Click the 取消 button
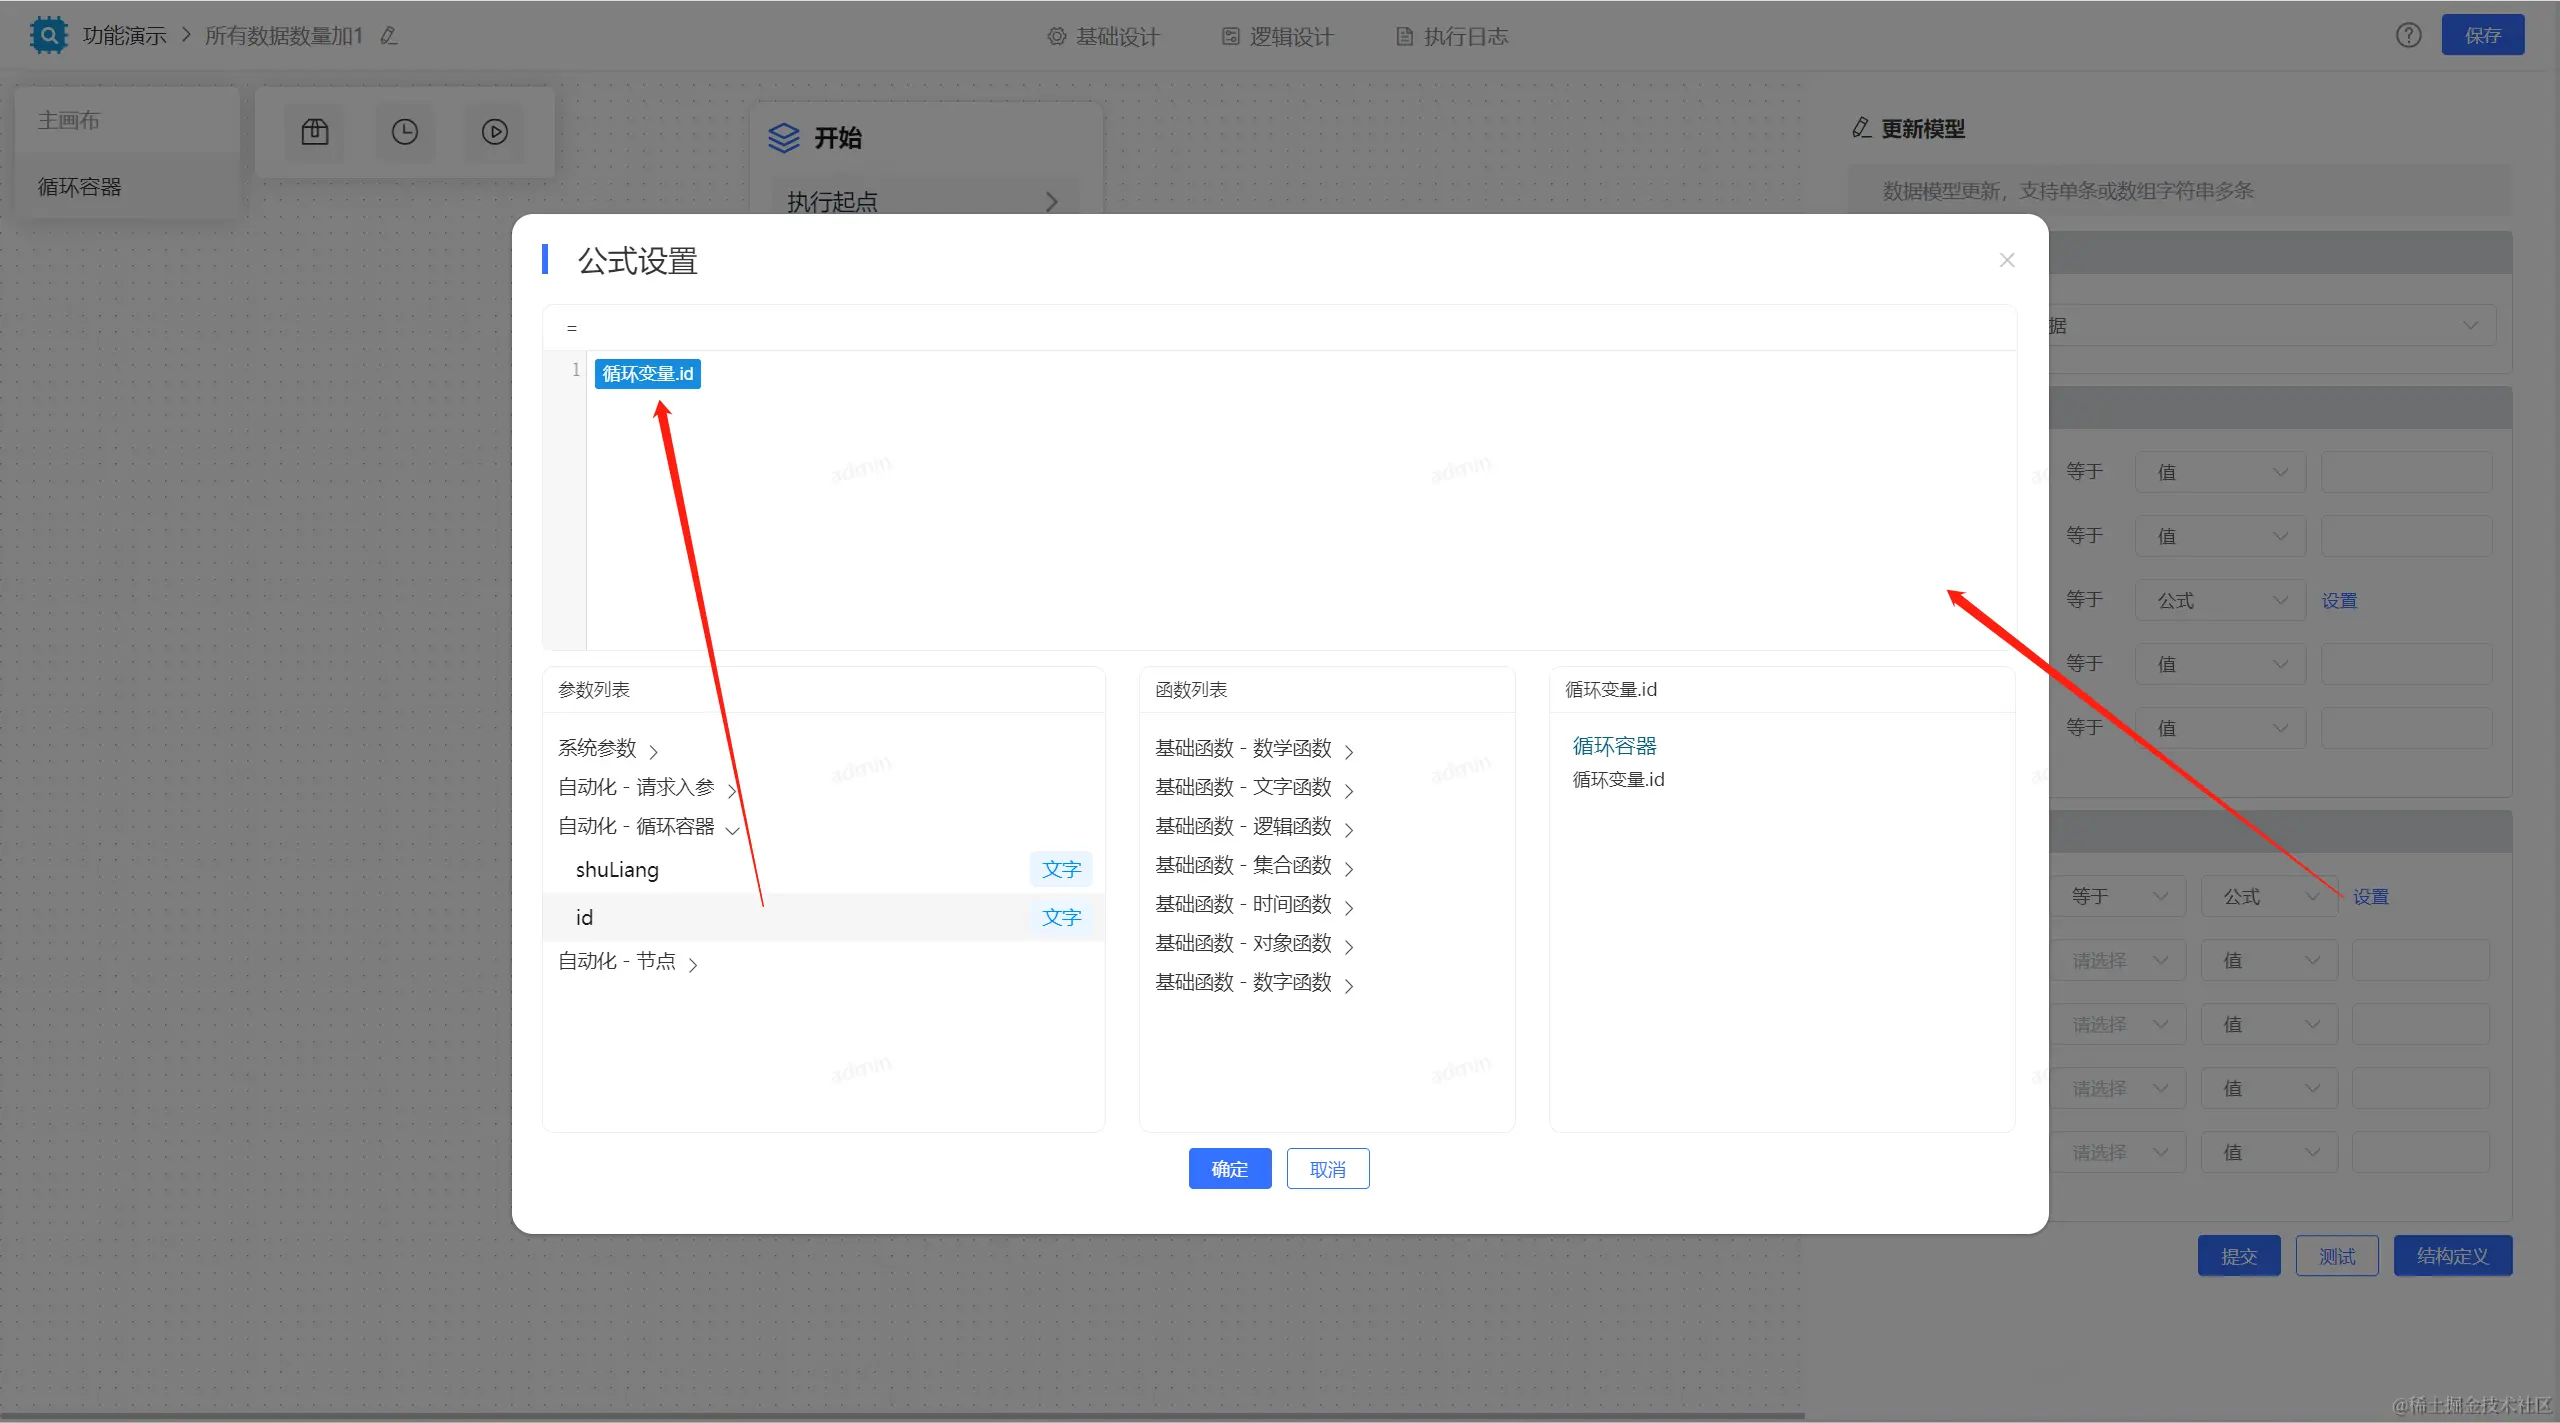 [x=1327, y=1169]
